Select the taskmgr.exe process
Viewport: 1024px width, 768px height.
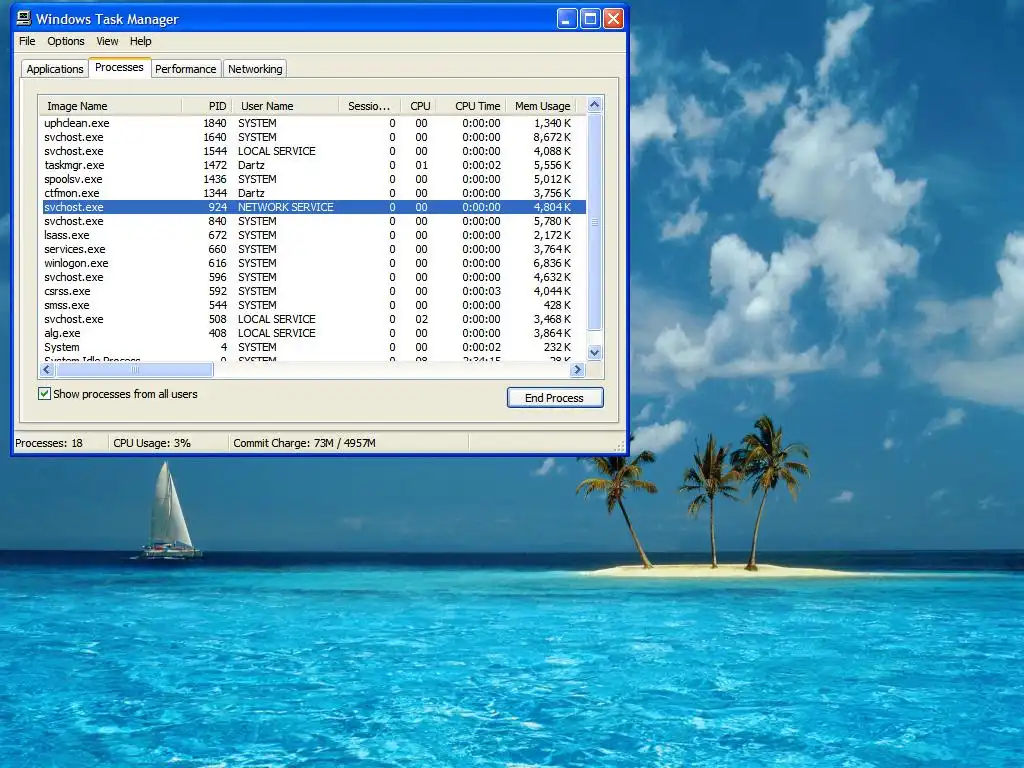point(312,165)
